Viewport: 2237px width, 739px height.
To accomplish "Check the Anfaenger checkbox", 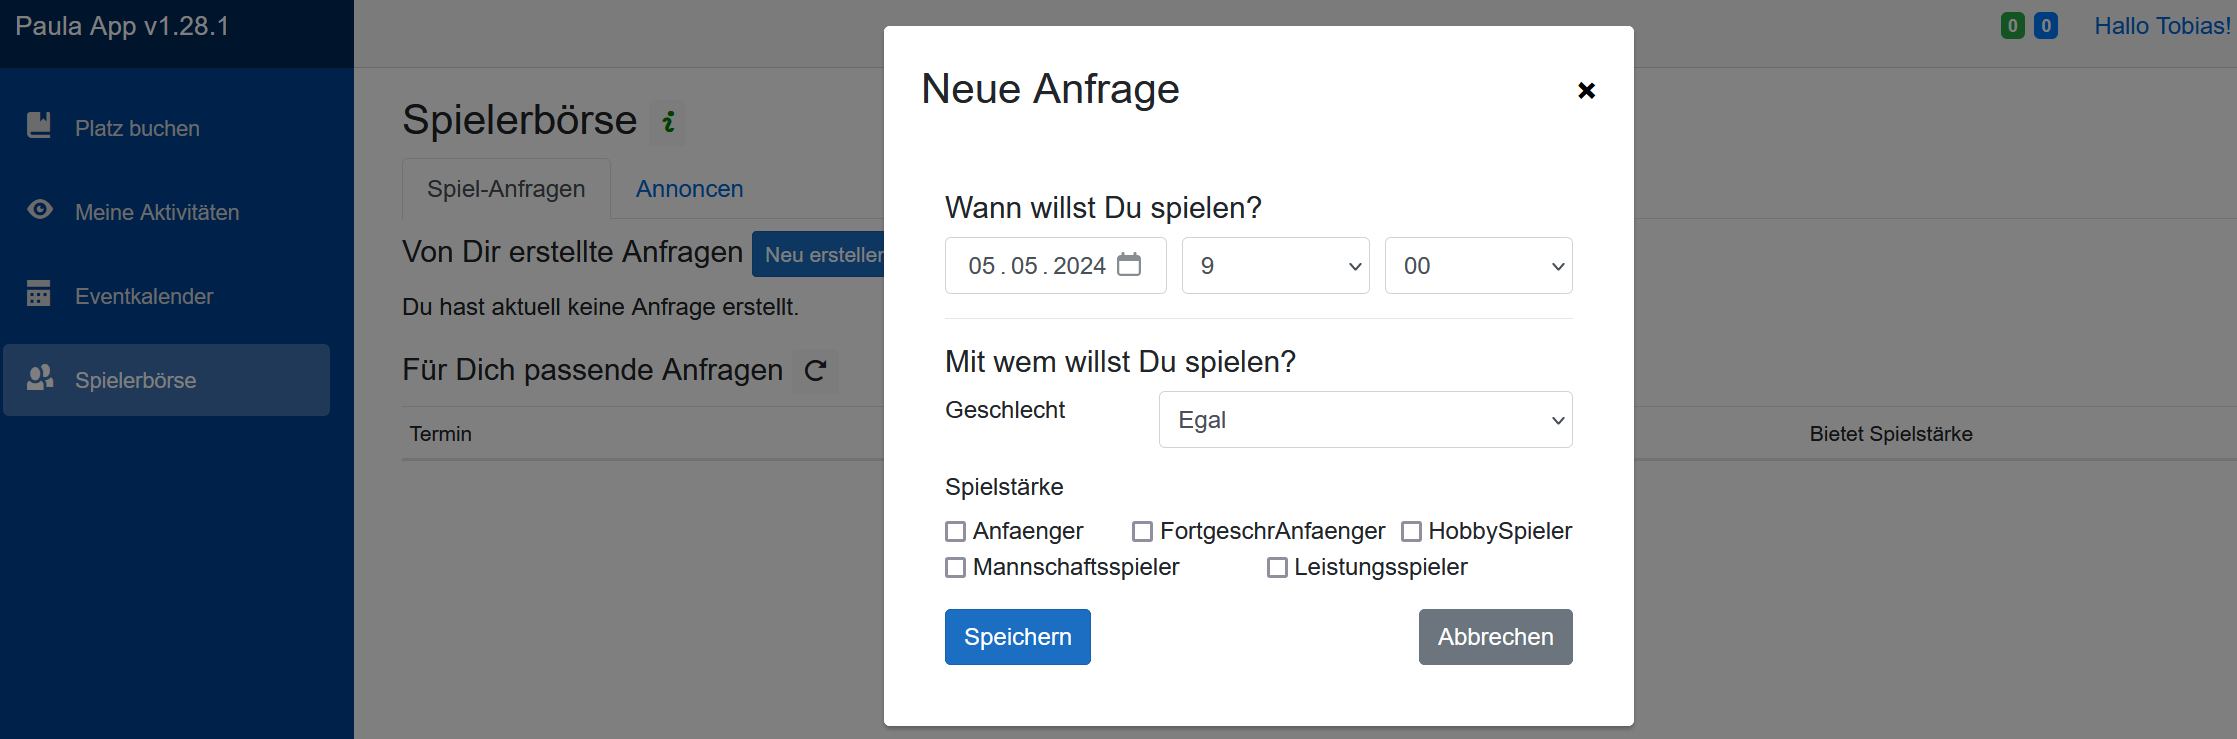I will pos(956,532).
